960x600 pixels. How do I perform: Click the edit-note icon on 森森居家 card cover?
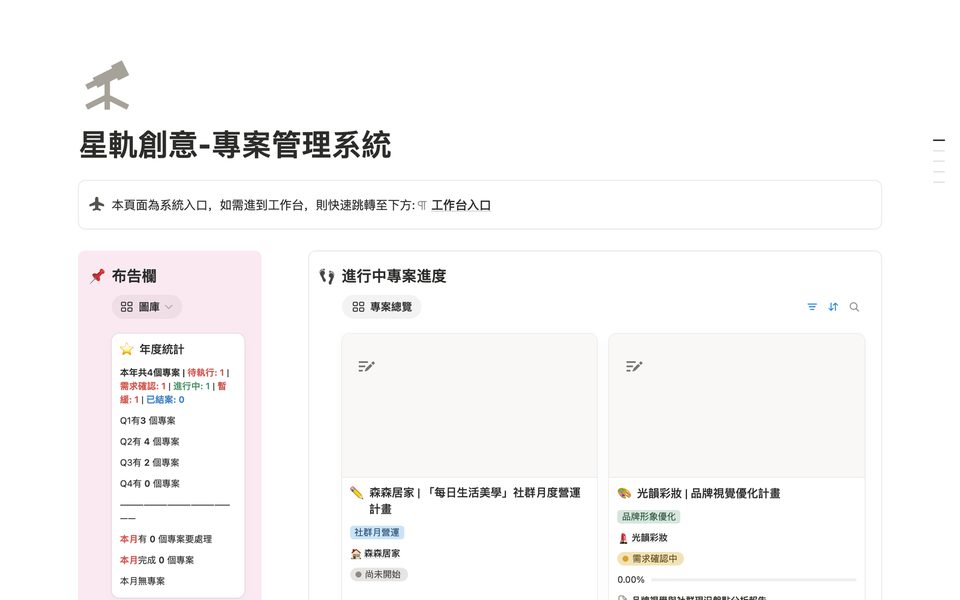[366, 366]
